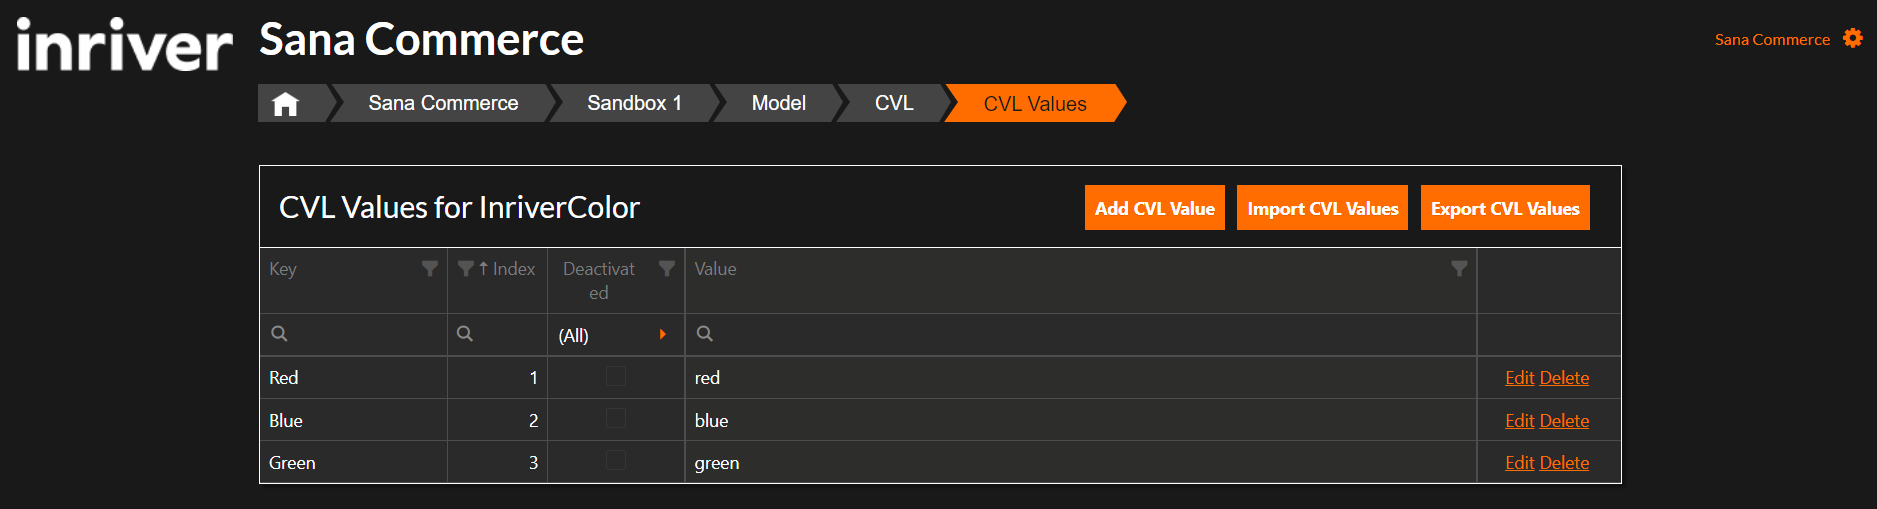Edit the Green CVL value
Viewport: 1877px width, 509px height.
(x=1520, y=463)
